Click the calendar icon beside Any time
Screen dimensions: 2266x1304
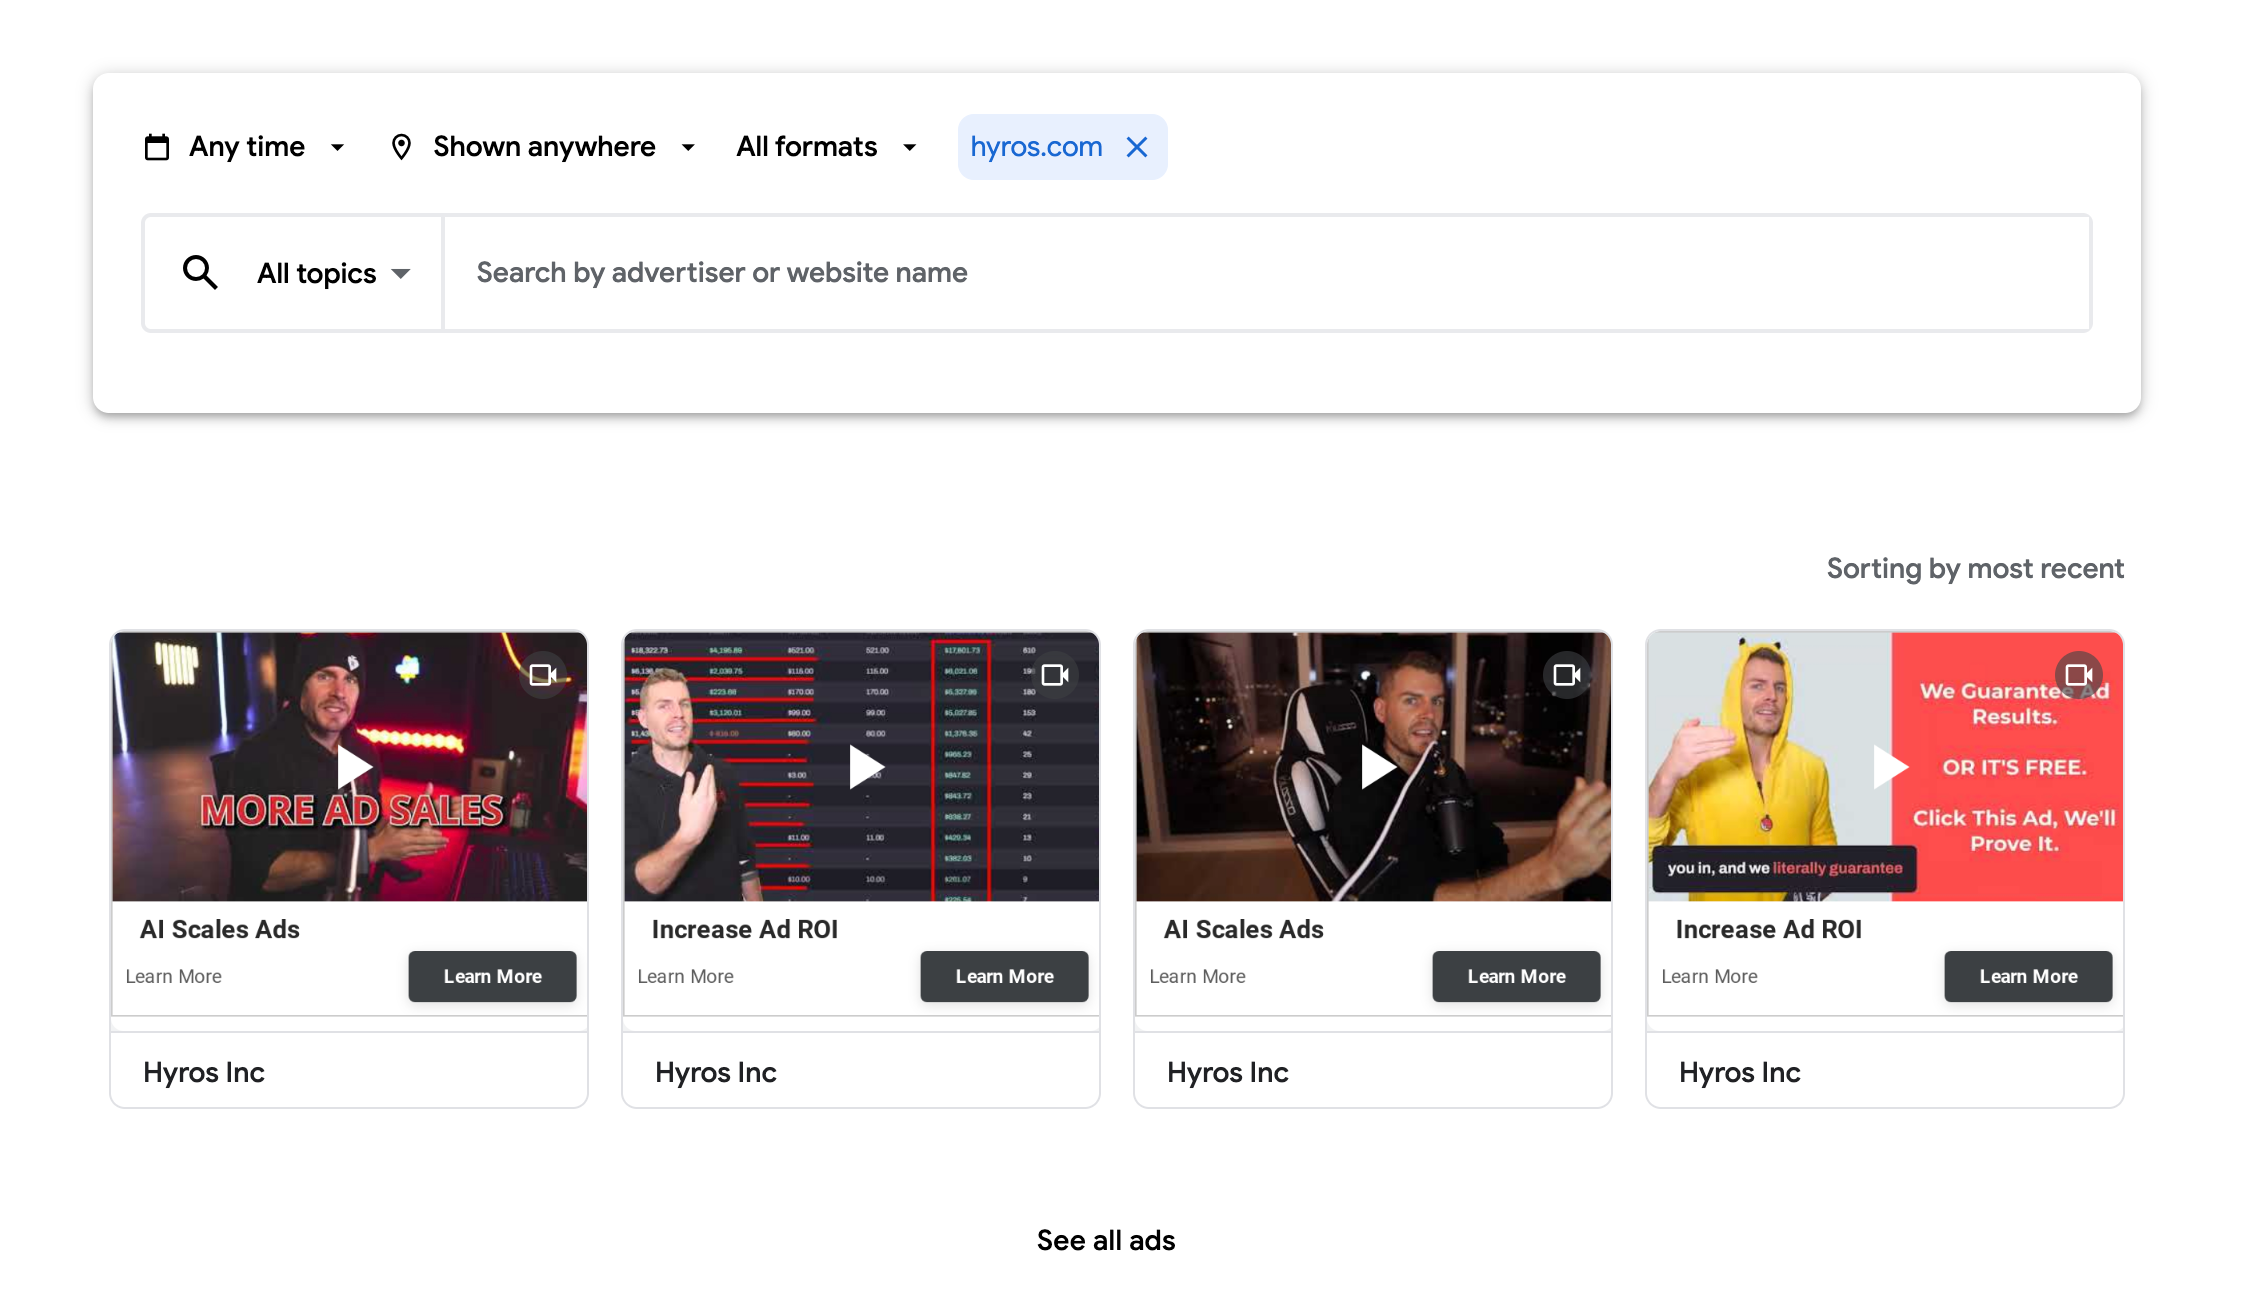point(157,146)
